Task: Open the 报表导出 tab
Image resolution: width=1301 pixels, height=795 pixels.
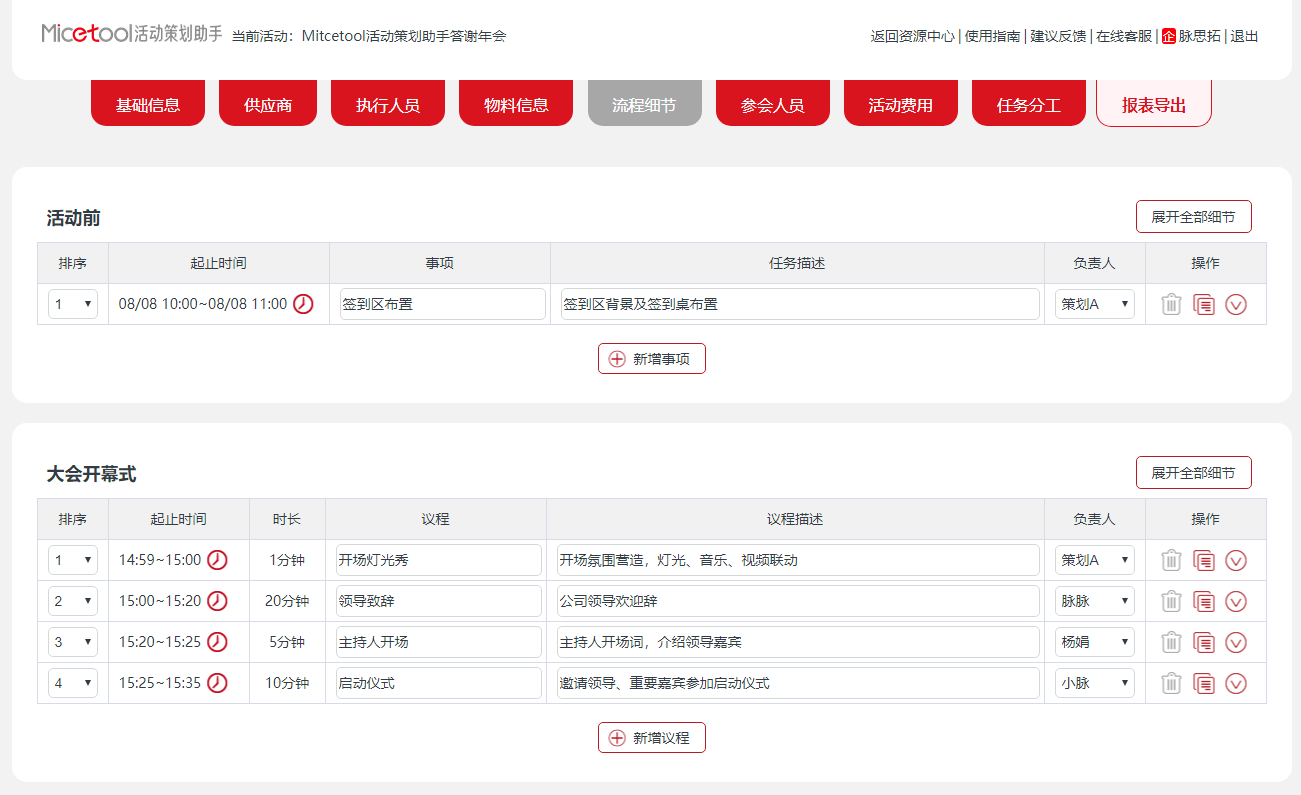Action: pos(1154,103)
